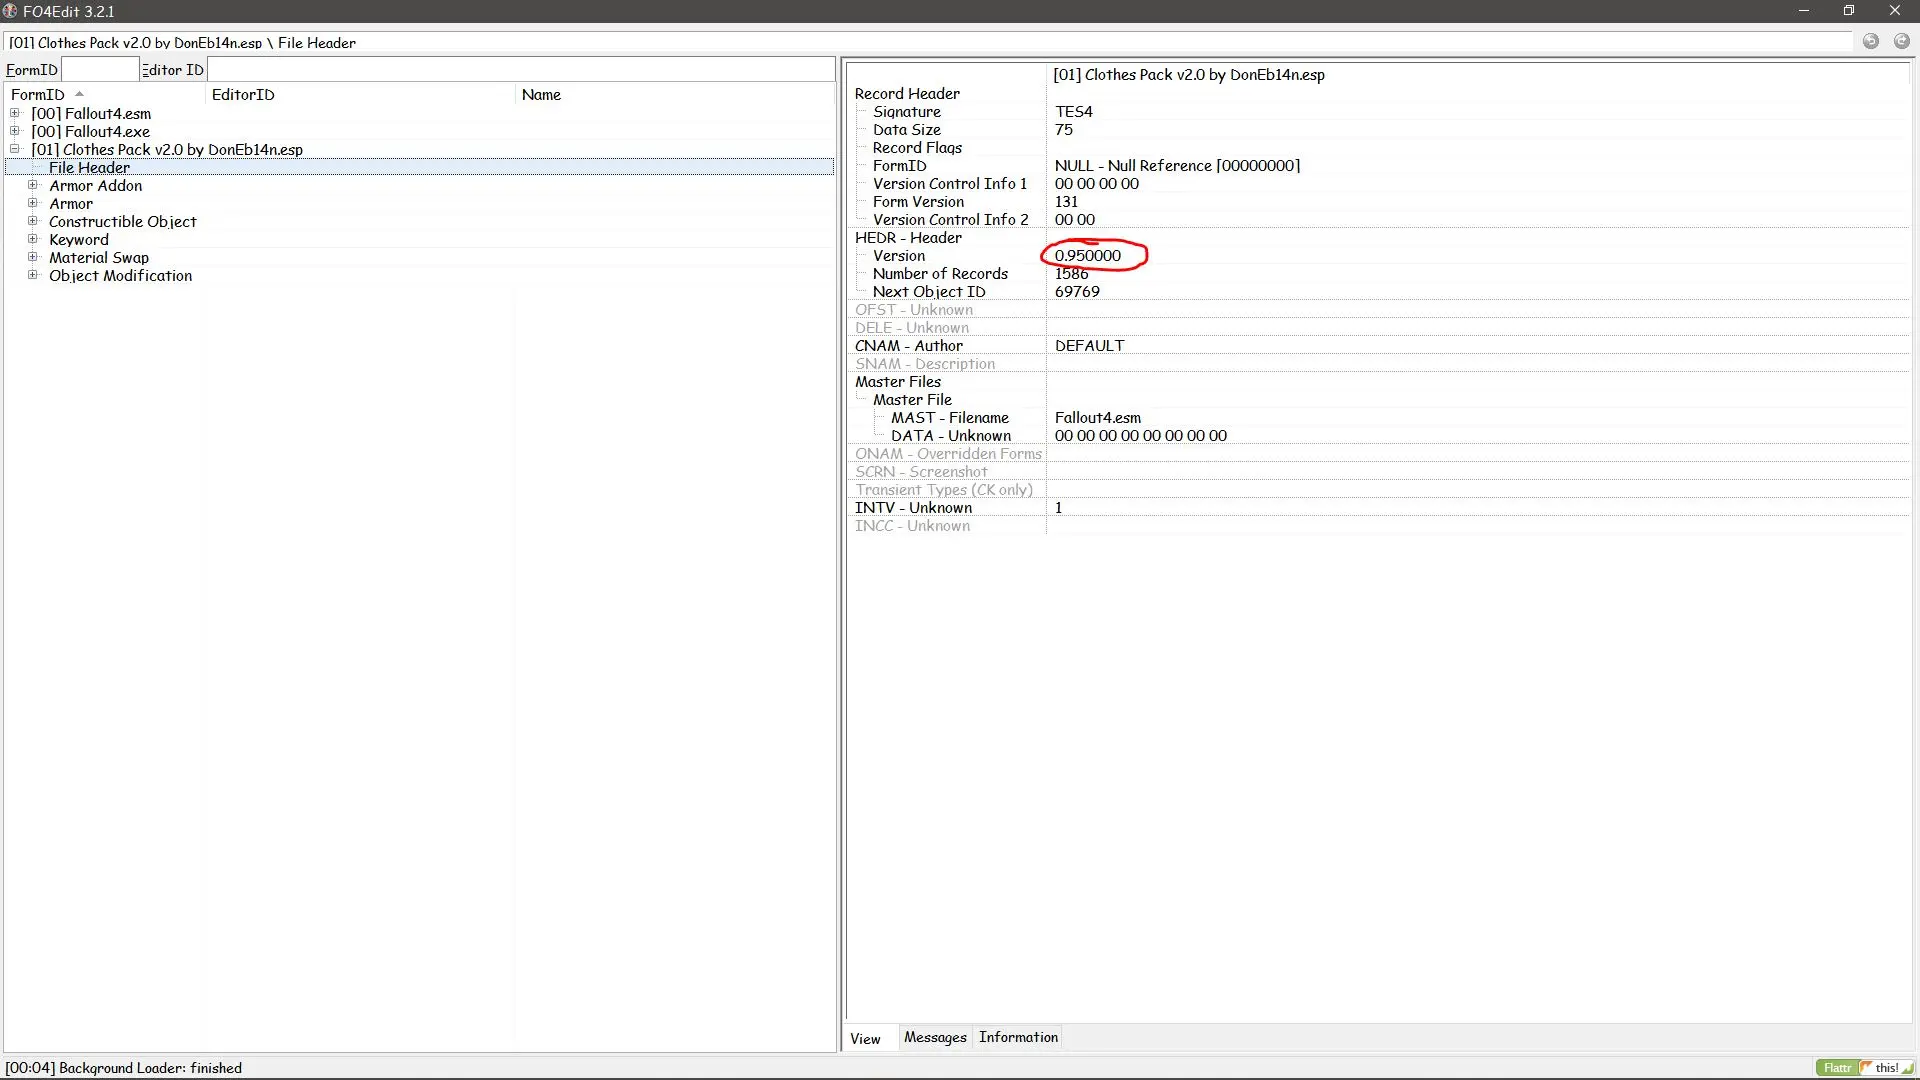Screen dimensions: 1920x1080
Task: Select the Constructible Object tree entry
Action: click(123, 221)
